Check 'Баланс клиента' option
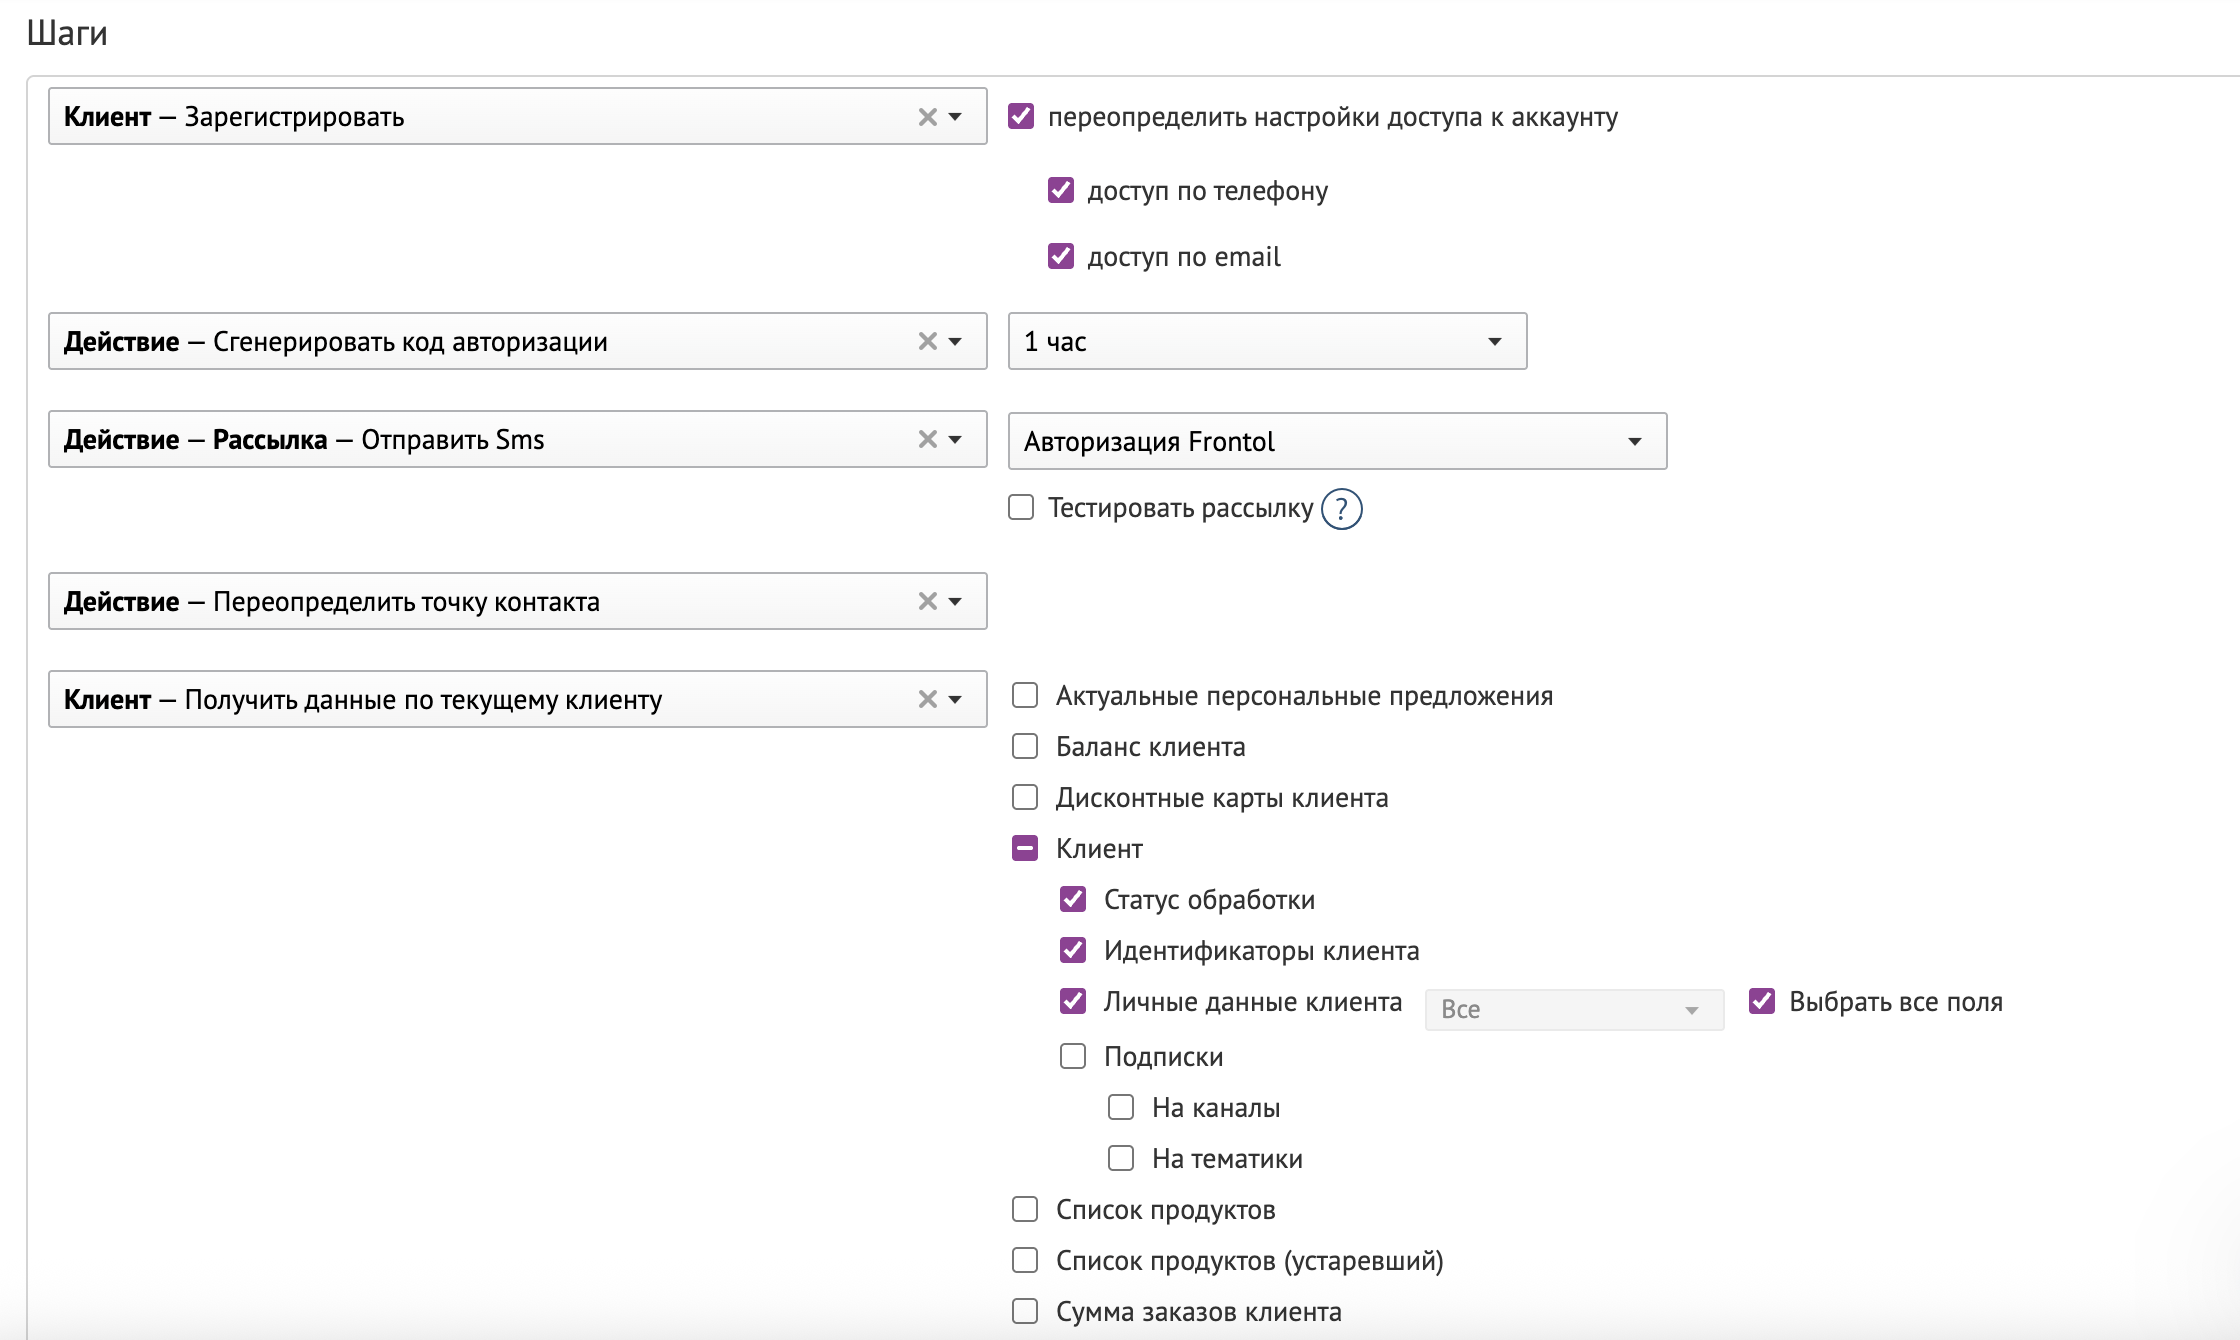This screenshot has height=1340, width=2240. (1025, 747)
